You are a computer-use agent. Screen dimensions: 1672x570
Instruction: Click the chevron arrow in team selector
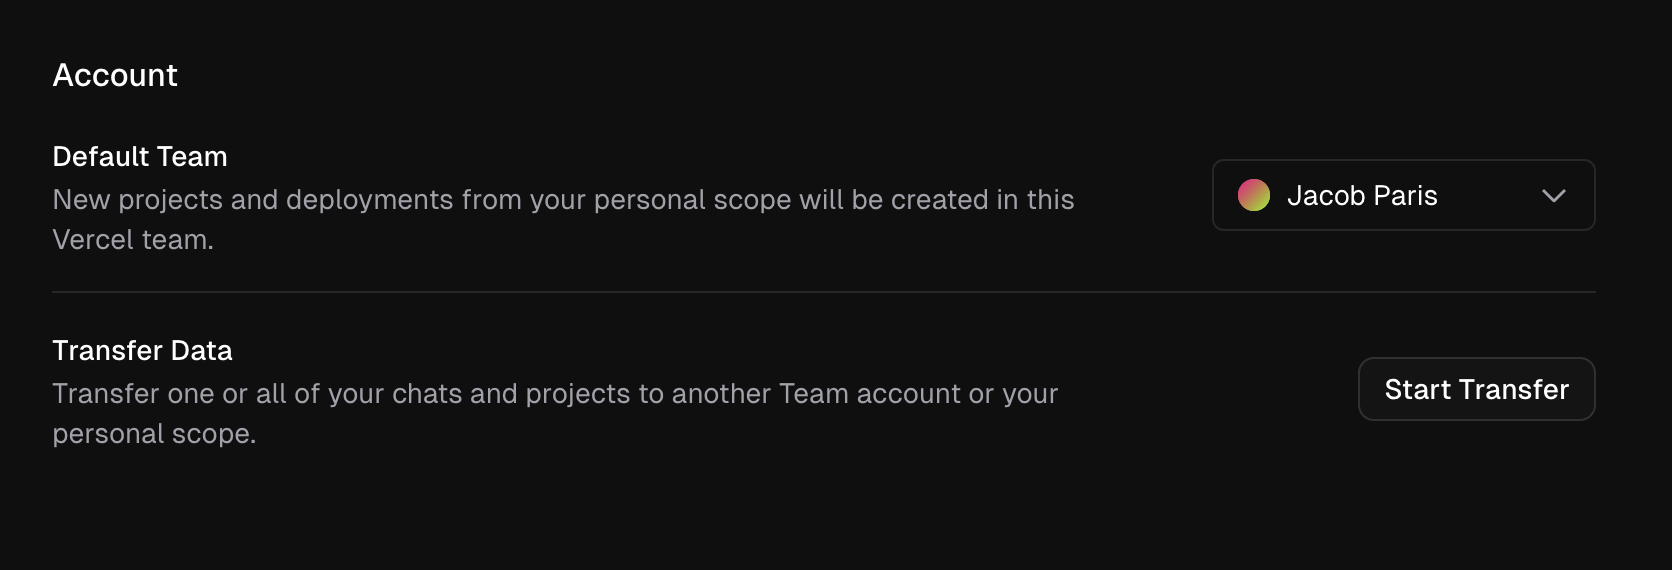[1553, 196]
